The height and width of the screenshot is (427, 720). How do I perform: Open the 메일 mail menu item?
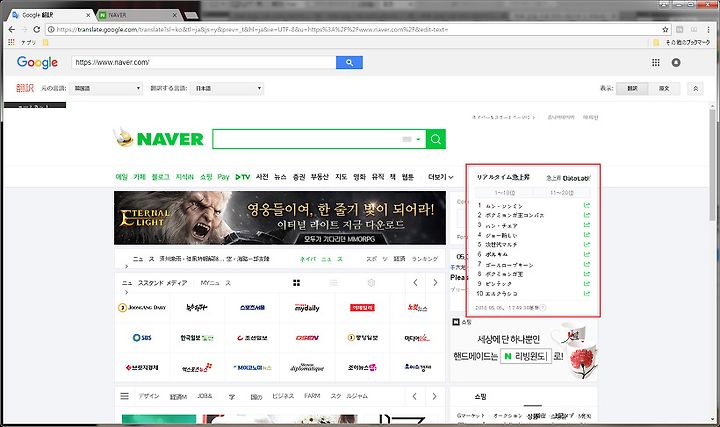point(122,177)
